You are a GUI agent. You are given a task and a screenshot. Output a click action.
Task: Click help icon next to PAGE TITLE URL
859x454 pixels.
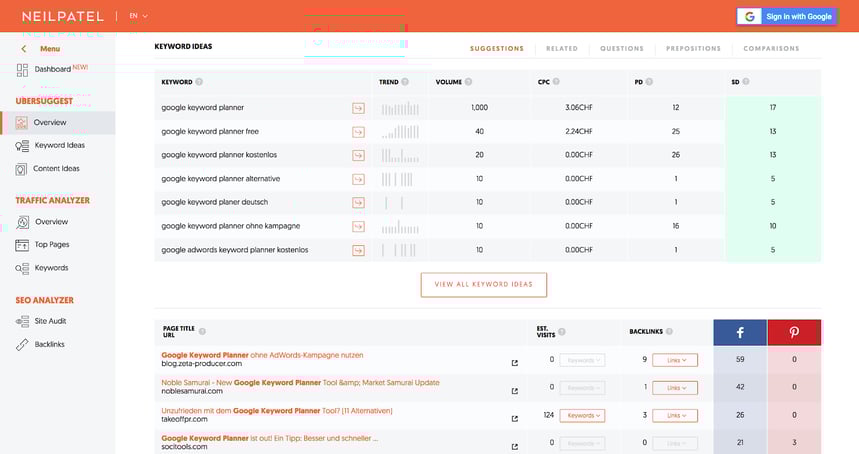(202, 331)
